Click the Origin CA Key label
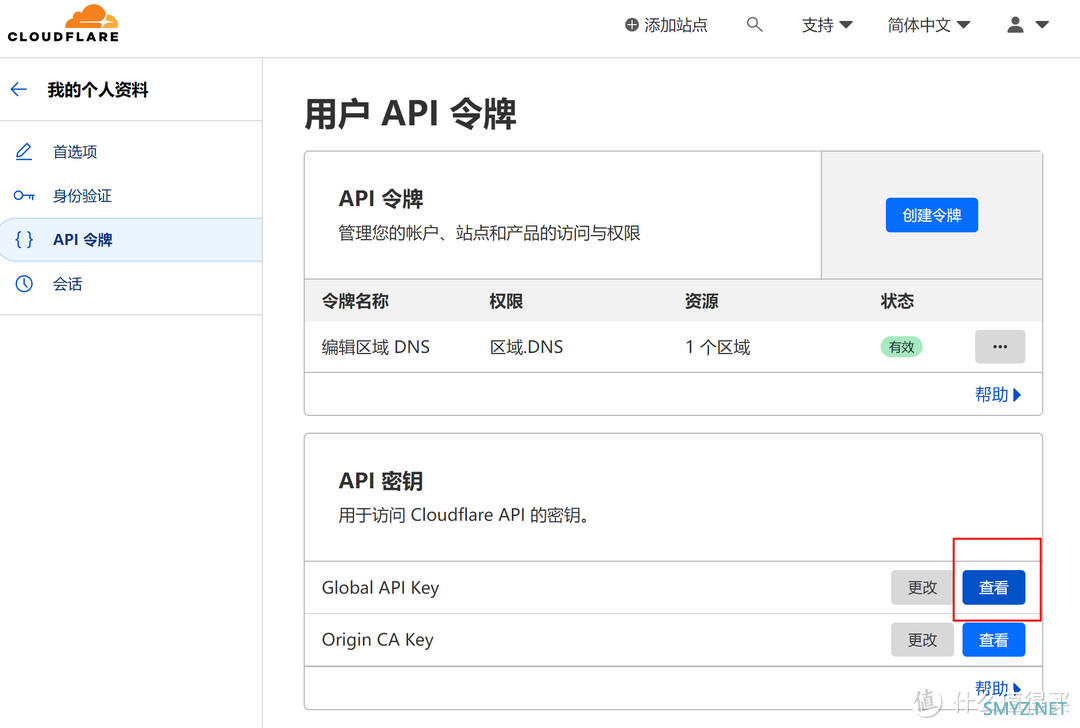This screenshot has width=1080, height=728. (x=377, y=640)
